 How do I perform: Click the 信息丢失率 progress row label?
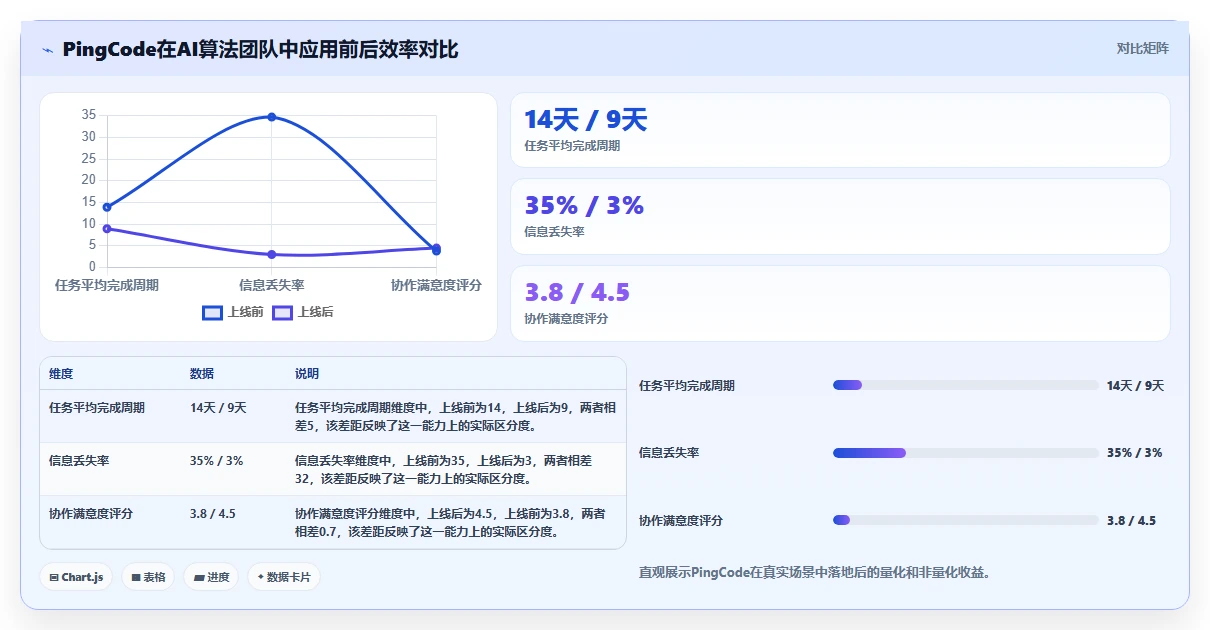pos(669,453)
